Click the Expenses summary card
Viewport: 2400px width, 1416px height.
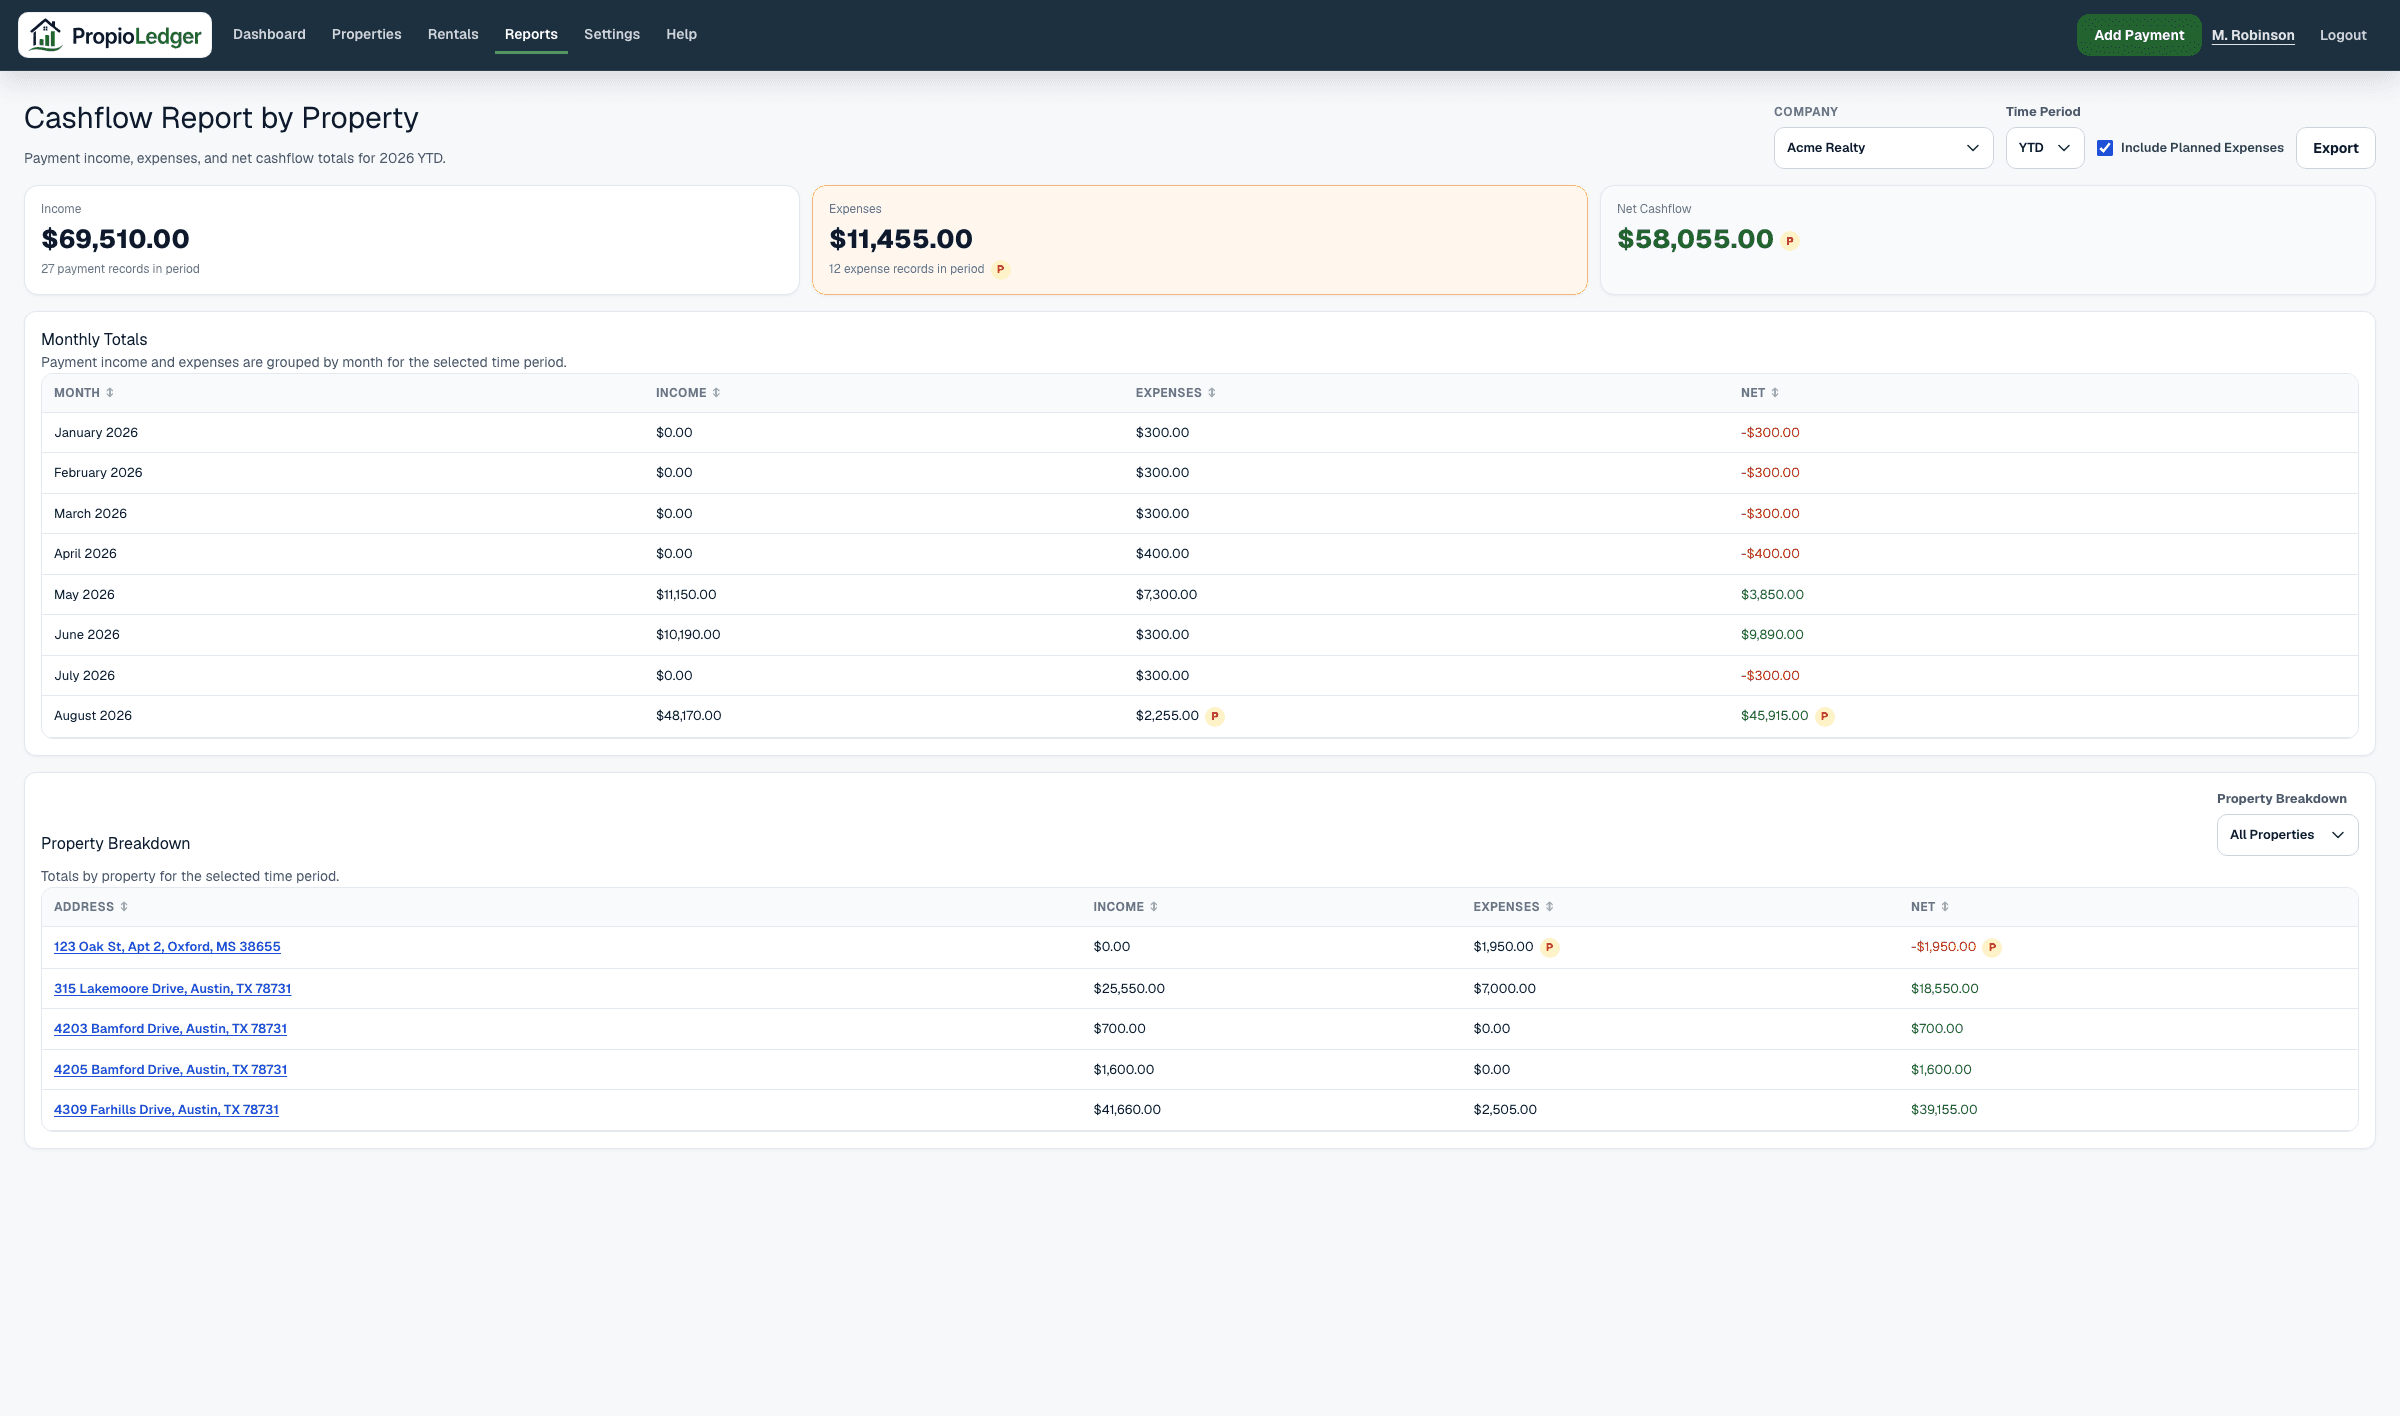(x=1200, y=240)
